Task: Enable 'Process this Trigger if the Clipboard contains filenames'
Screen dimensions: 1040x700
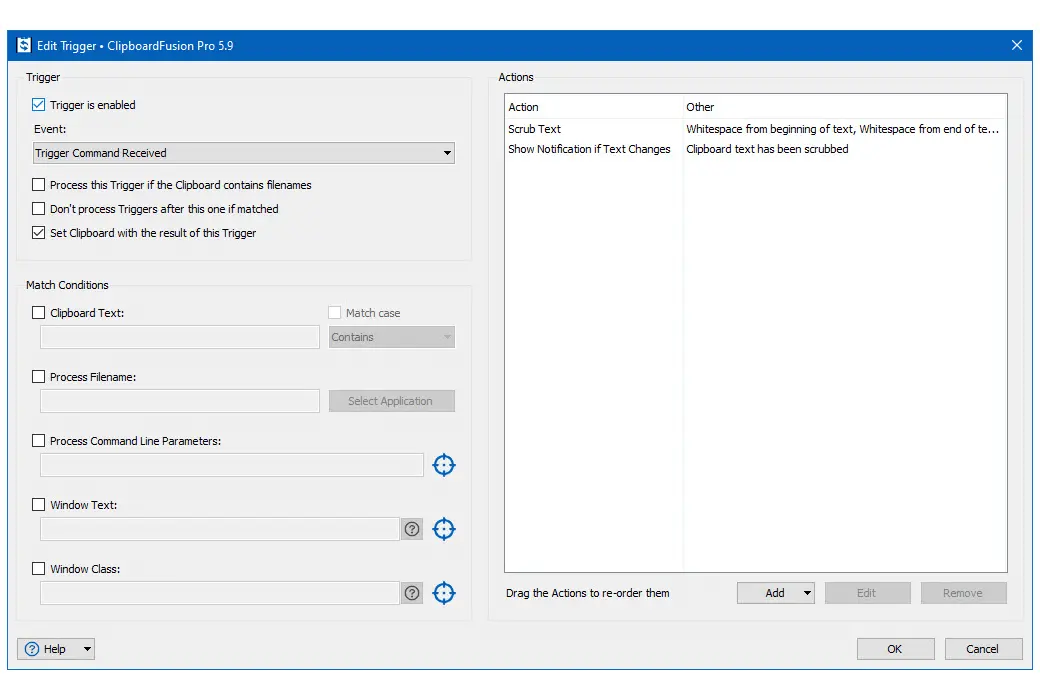Action: tap(38, 184)
